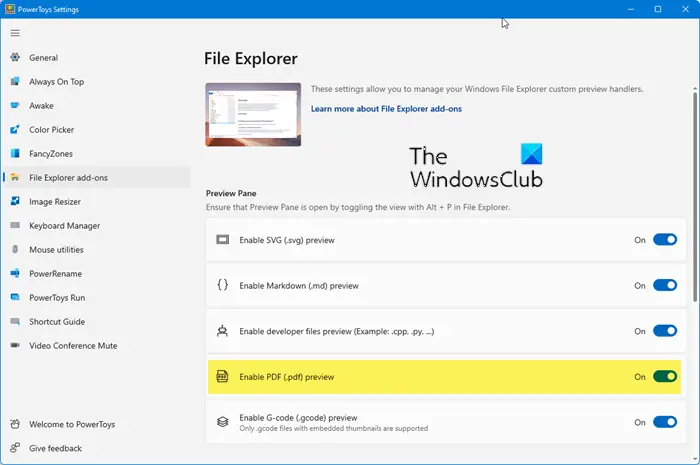Select FancyZones in sidebar
Screen dimensions: 700x465
tap(96, 154)
